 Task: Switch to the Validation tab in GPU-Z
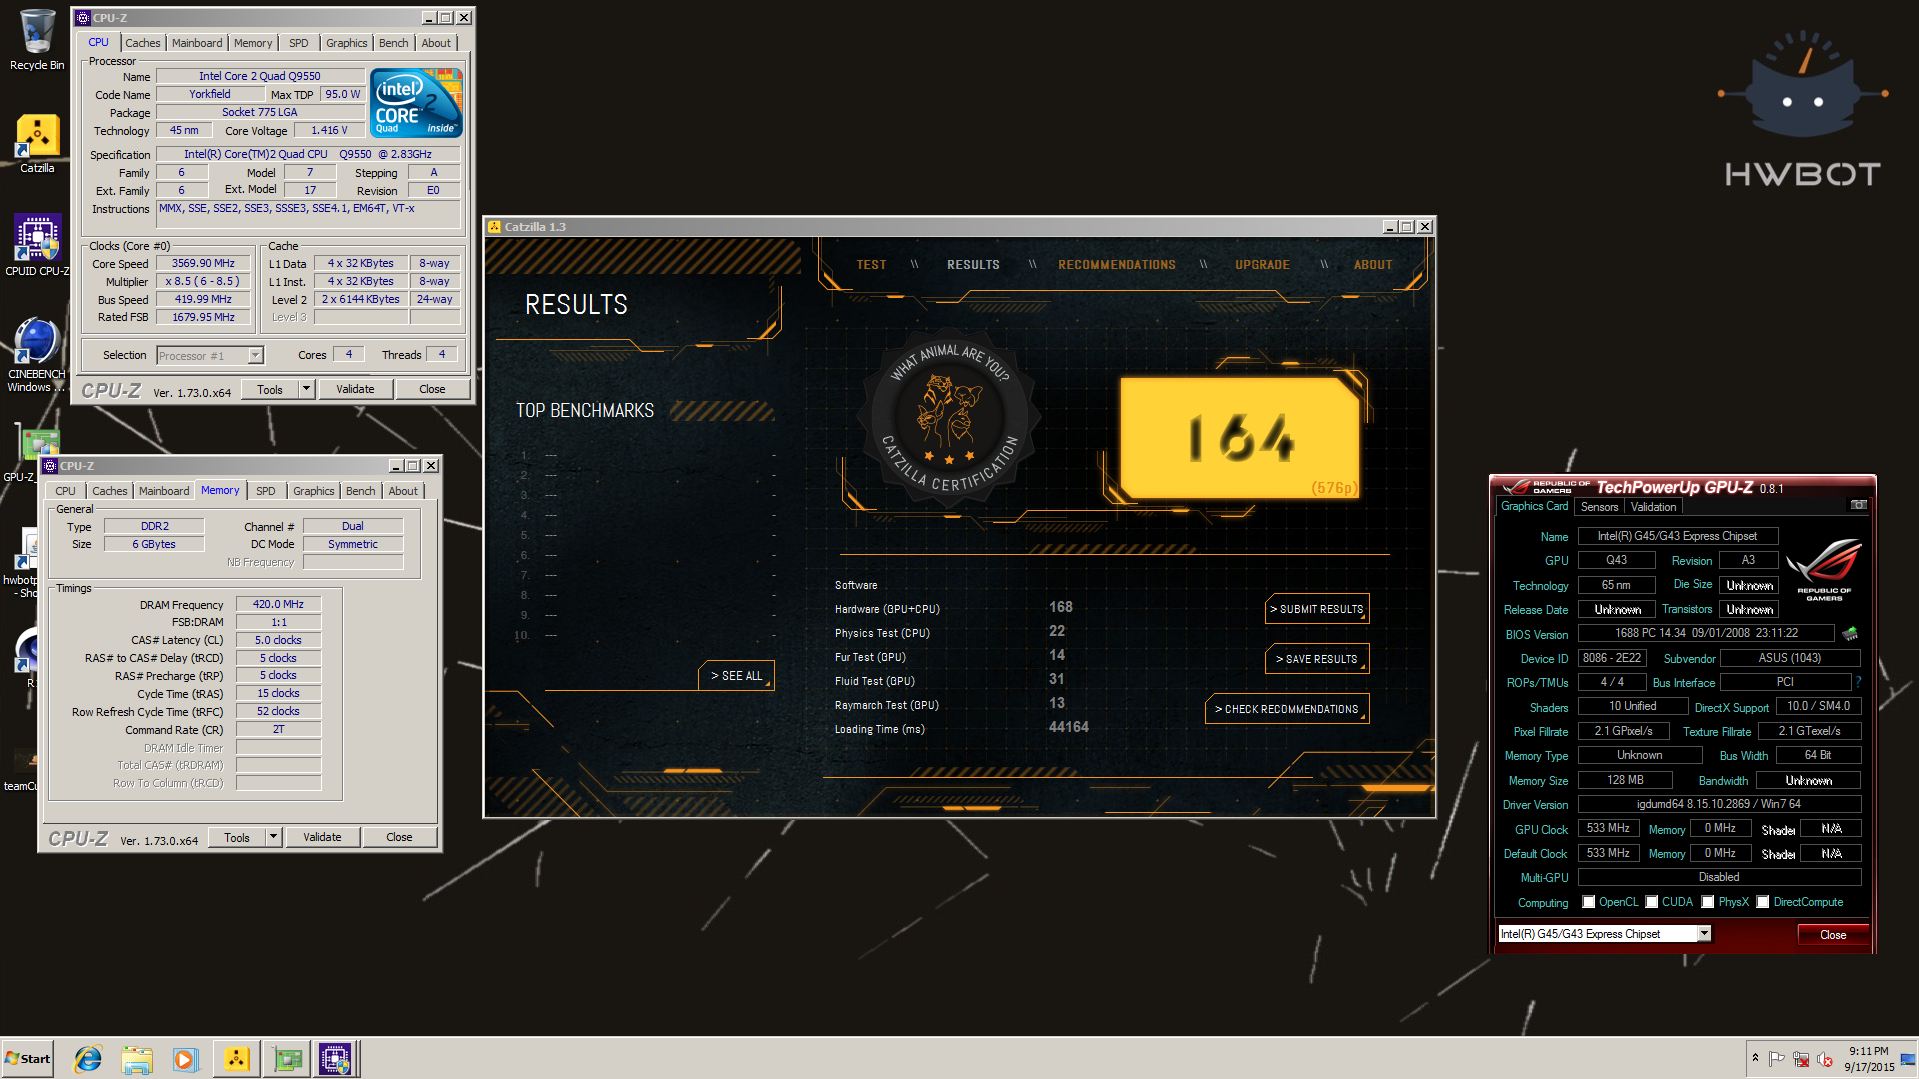tap(1653, 507)
